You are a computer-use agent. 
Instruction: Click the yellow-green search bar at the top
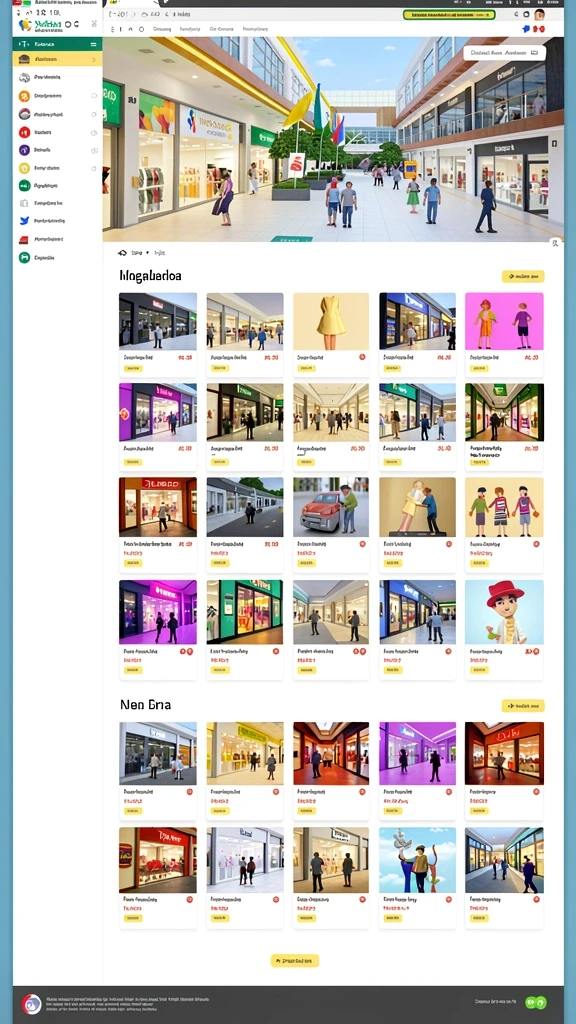coord(449,14)
